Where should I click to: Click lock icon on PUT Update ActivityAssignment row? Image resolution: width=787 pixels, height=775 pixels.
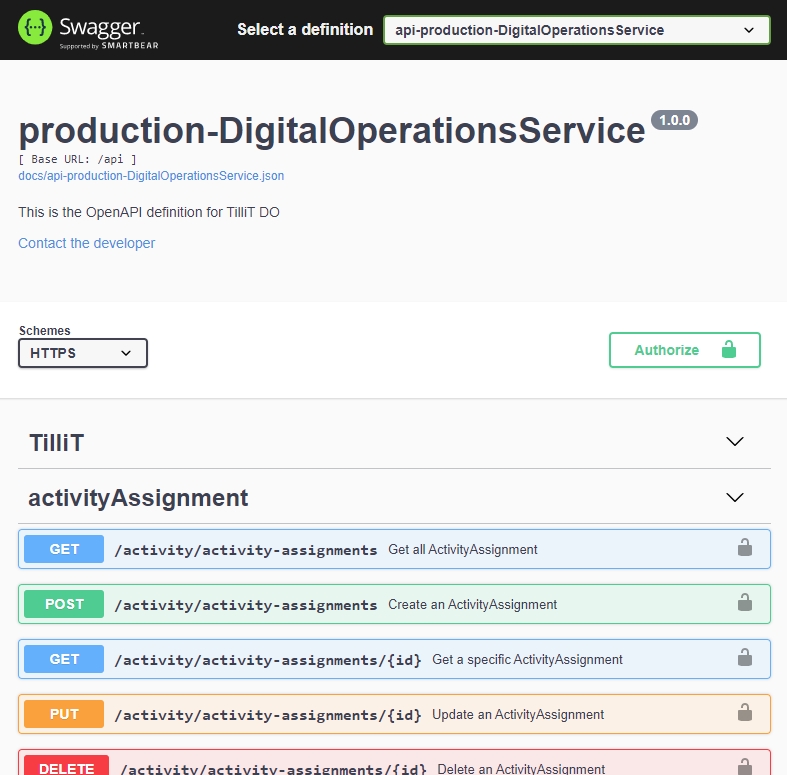click(744, 713)
